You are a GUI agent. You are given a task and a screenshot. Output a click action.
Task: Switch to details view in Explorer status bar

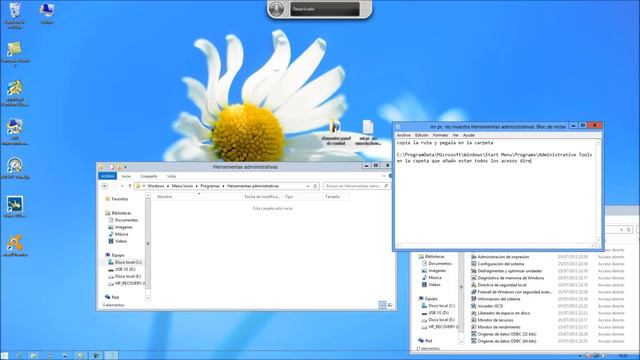382,305
